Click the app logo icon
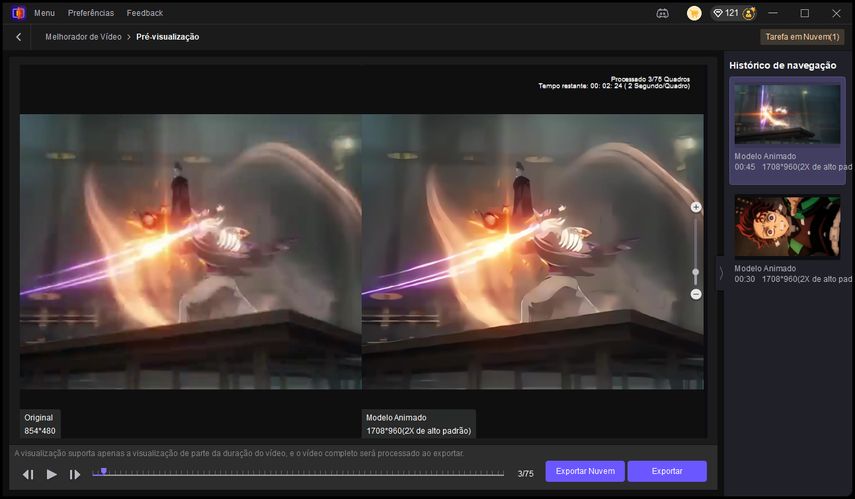Viewport: 855px width, 499px height. click(18, 13)
